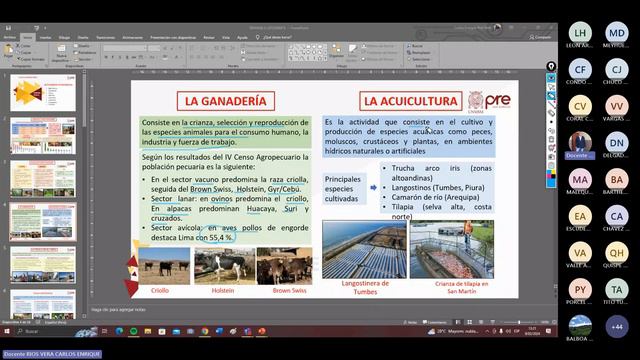This screenshot has width=640, height=360.
Task: Click the lightbulb beside ¿Qué desea hacer?
Action: point(258,37)
